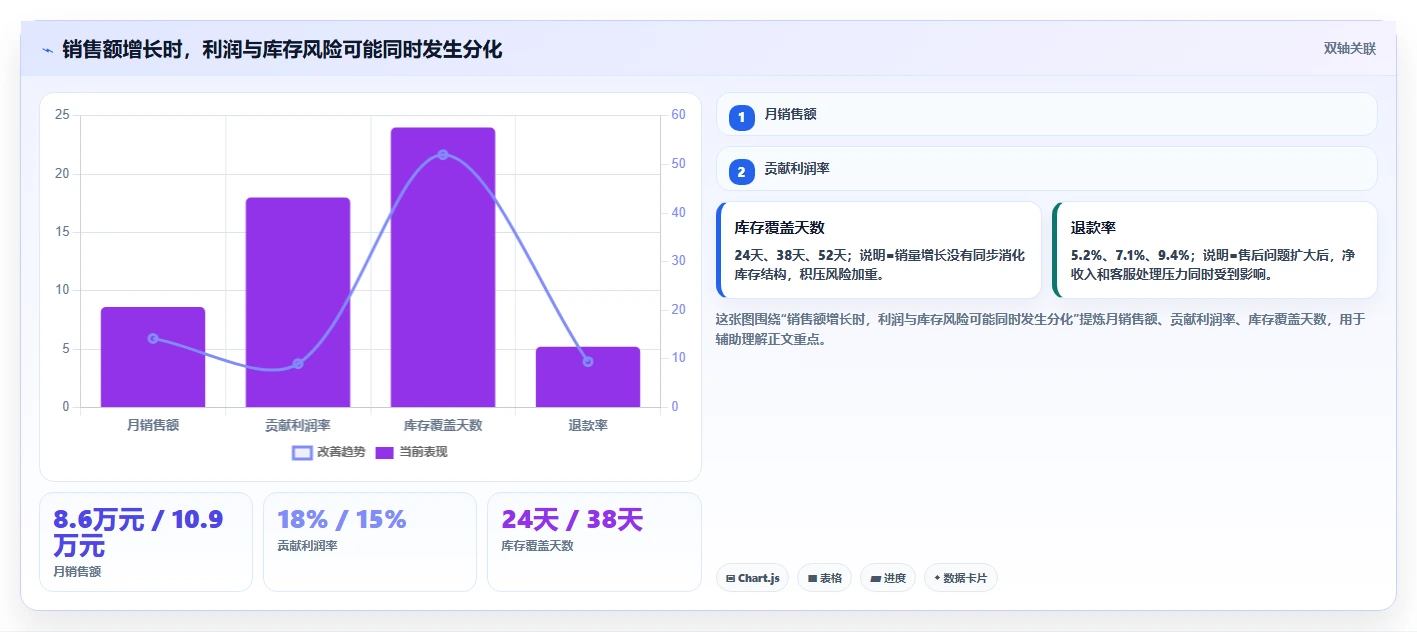Click the icon in the 表格 tag
1417x632 pixels.
tap(812, 578)
